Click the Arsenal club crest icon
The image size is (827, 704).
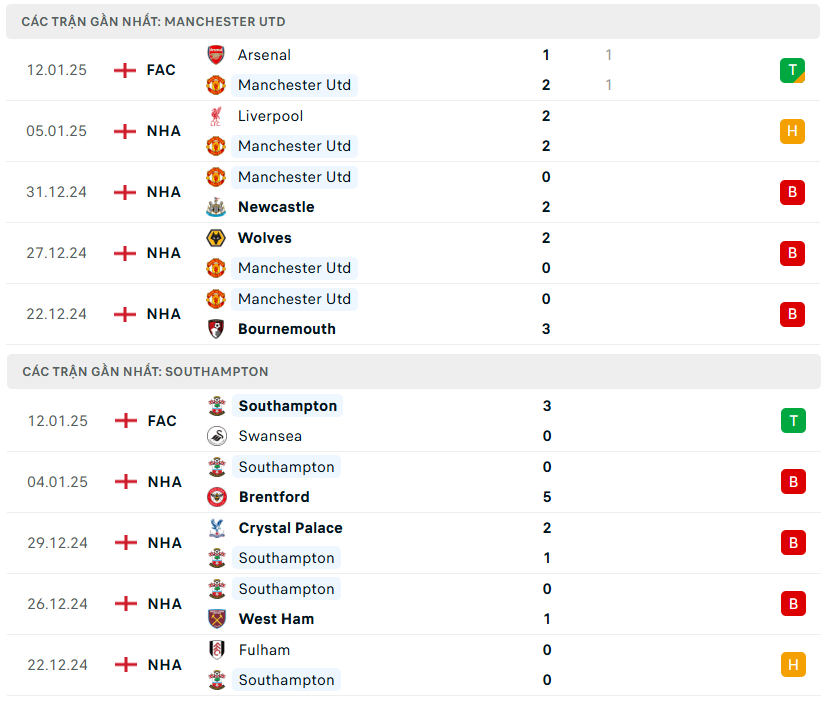click(x=216, y=55)
